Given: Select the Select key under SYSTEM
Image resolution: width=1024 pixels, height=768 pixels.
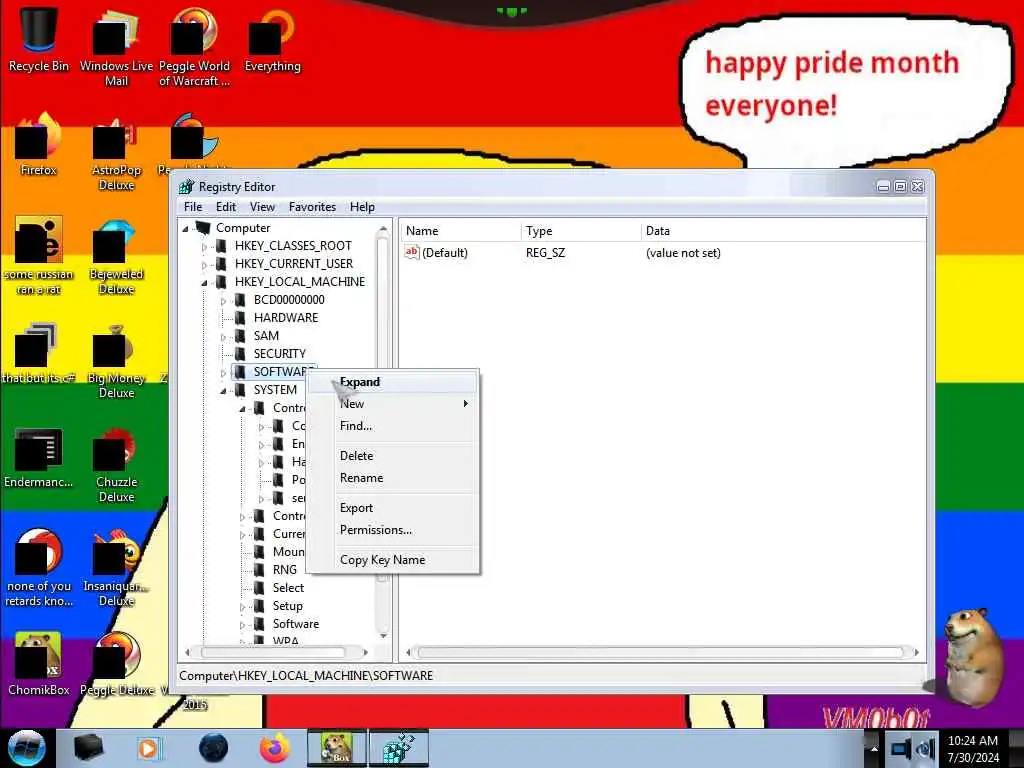Looking at the screenshot, I should (288, 588).
